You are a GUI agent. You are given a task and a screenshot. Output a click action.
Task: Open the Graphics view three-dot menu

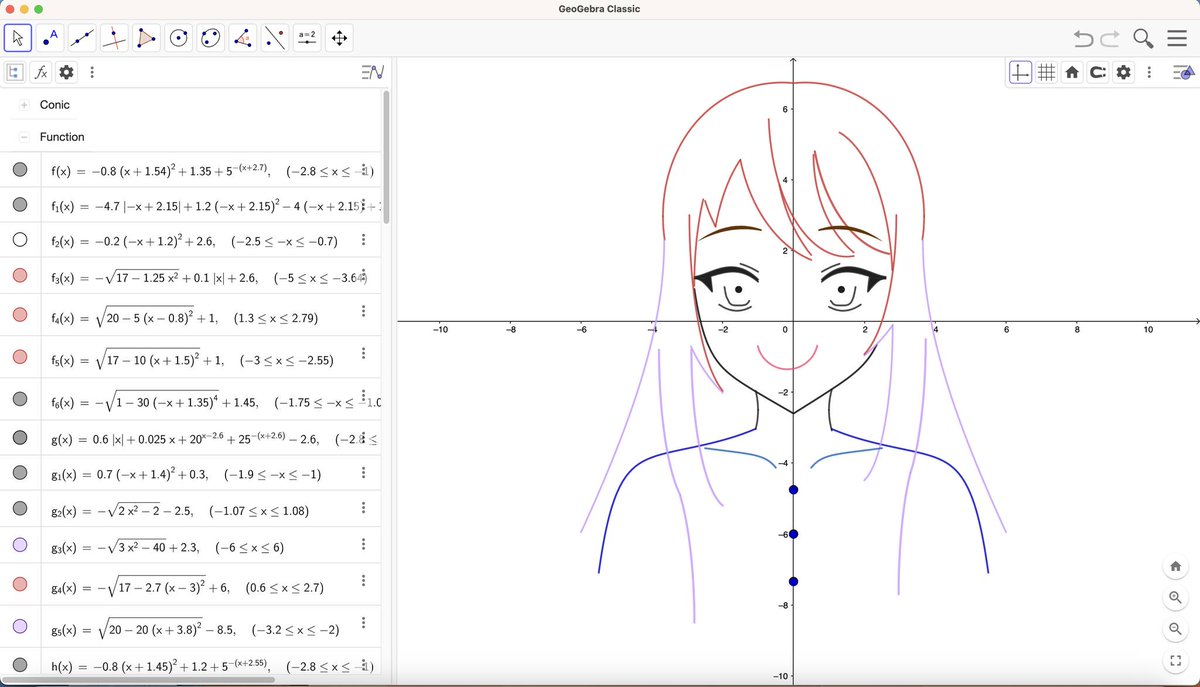[1148, 71]
